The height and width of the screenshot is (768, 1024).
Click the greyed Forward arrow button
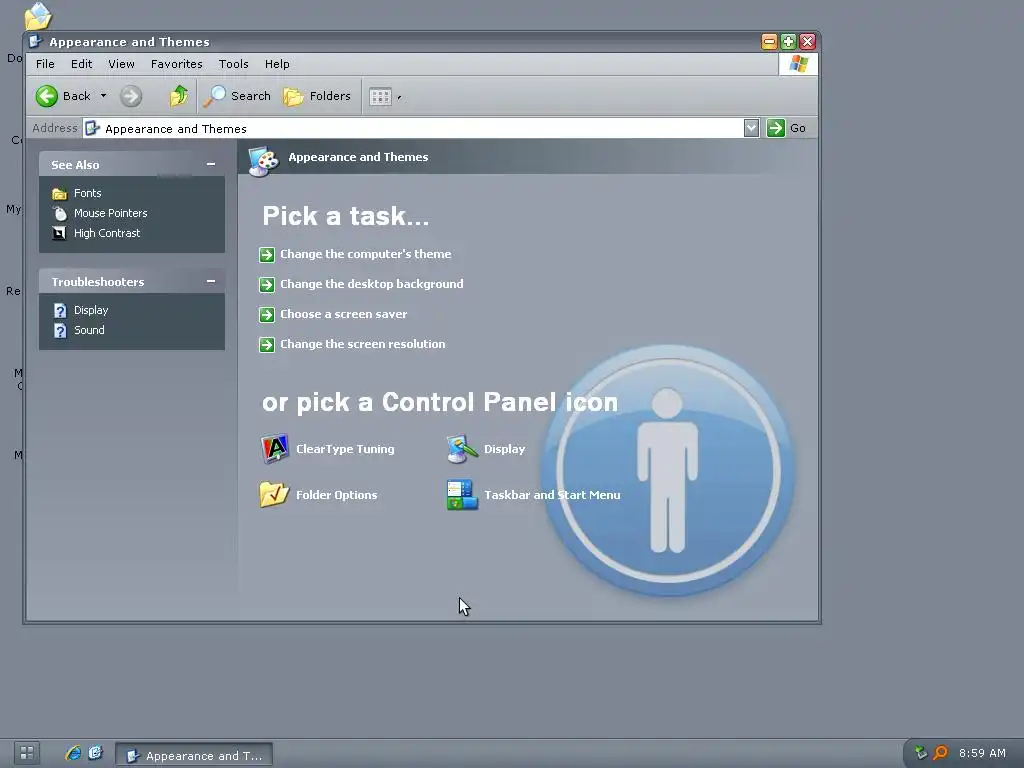pyautogui.click(x=131, y=96)
